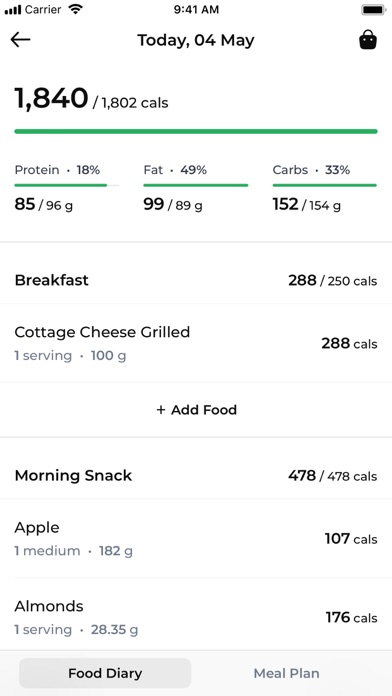Open the Apple food entry
The image size is (392, 696).
(196, 538)
